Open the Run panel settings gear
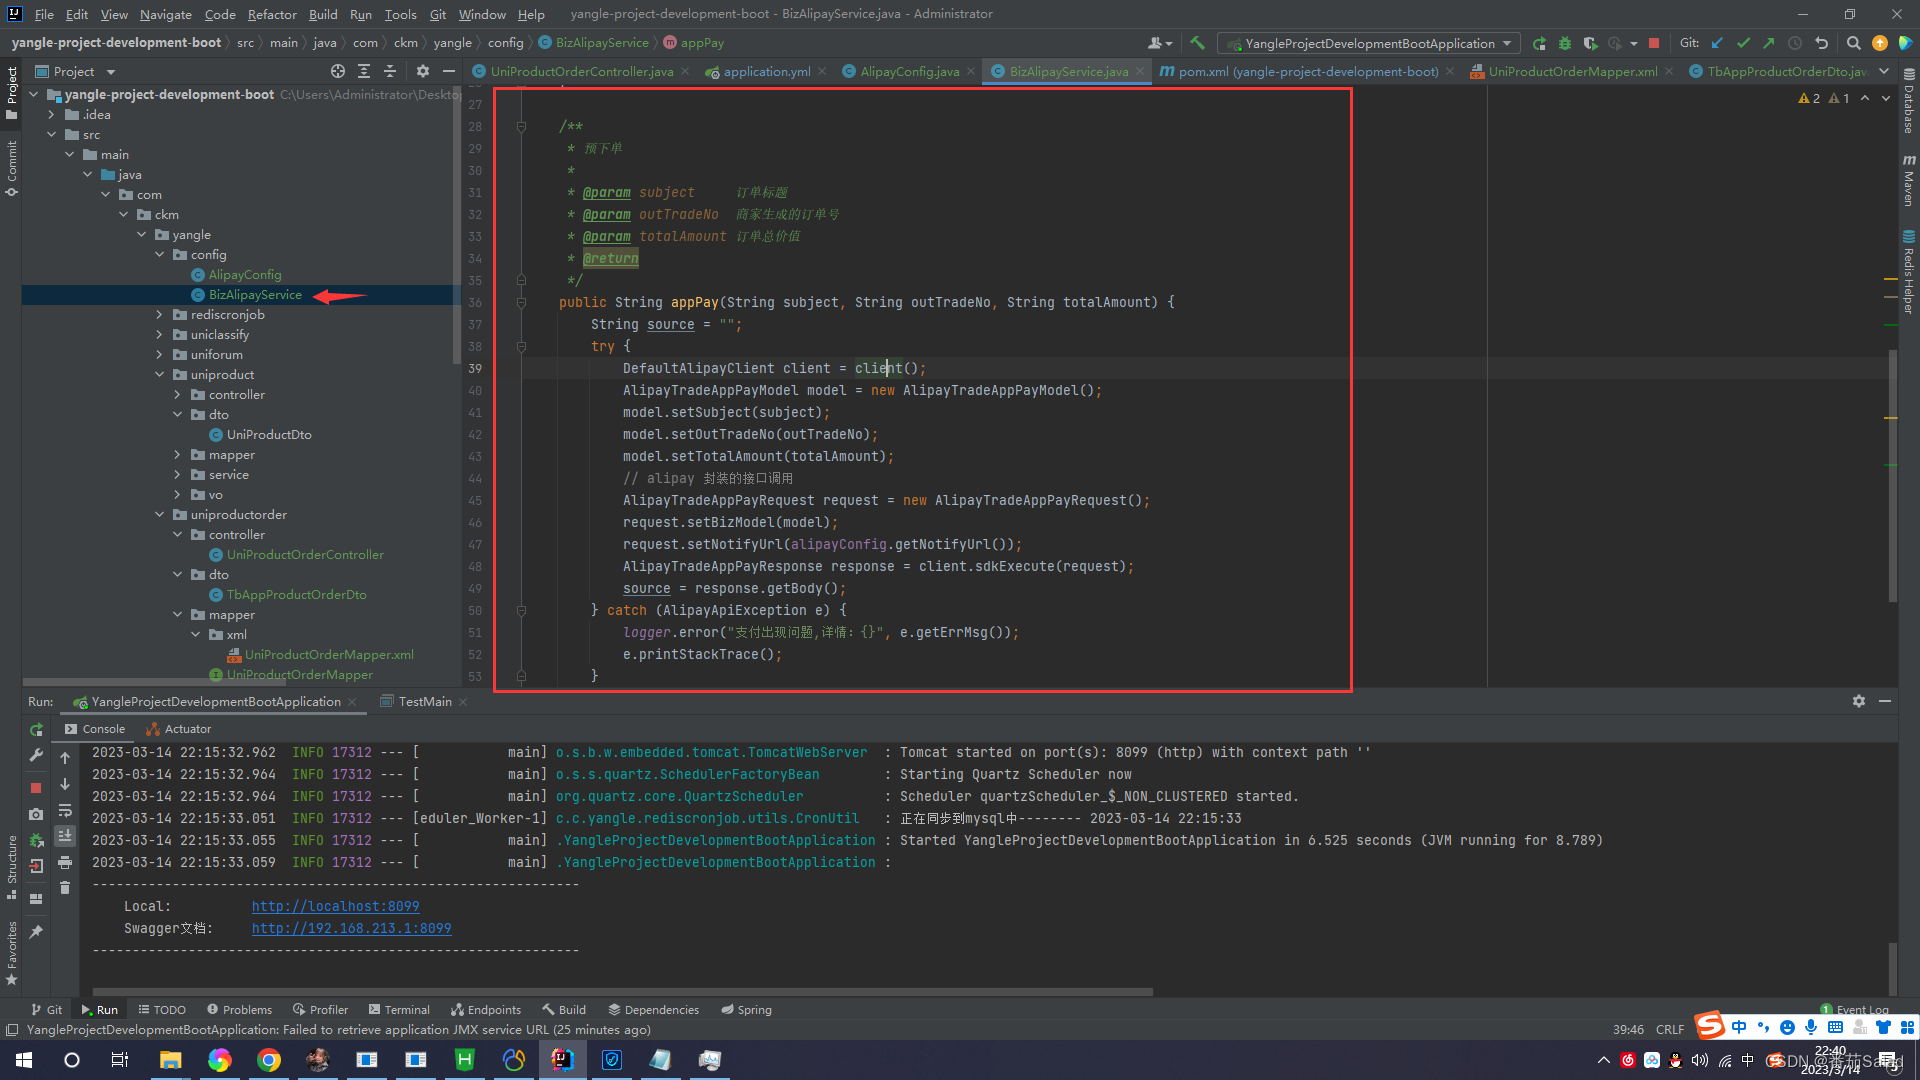This screenshot has height=1080, width=1920. point(1859,701)
